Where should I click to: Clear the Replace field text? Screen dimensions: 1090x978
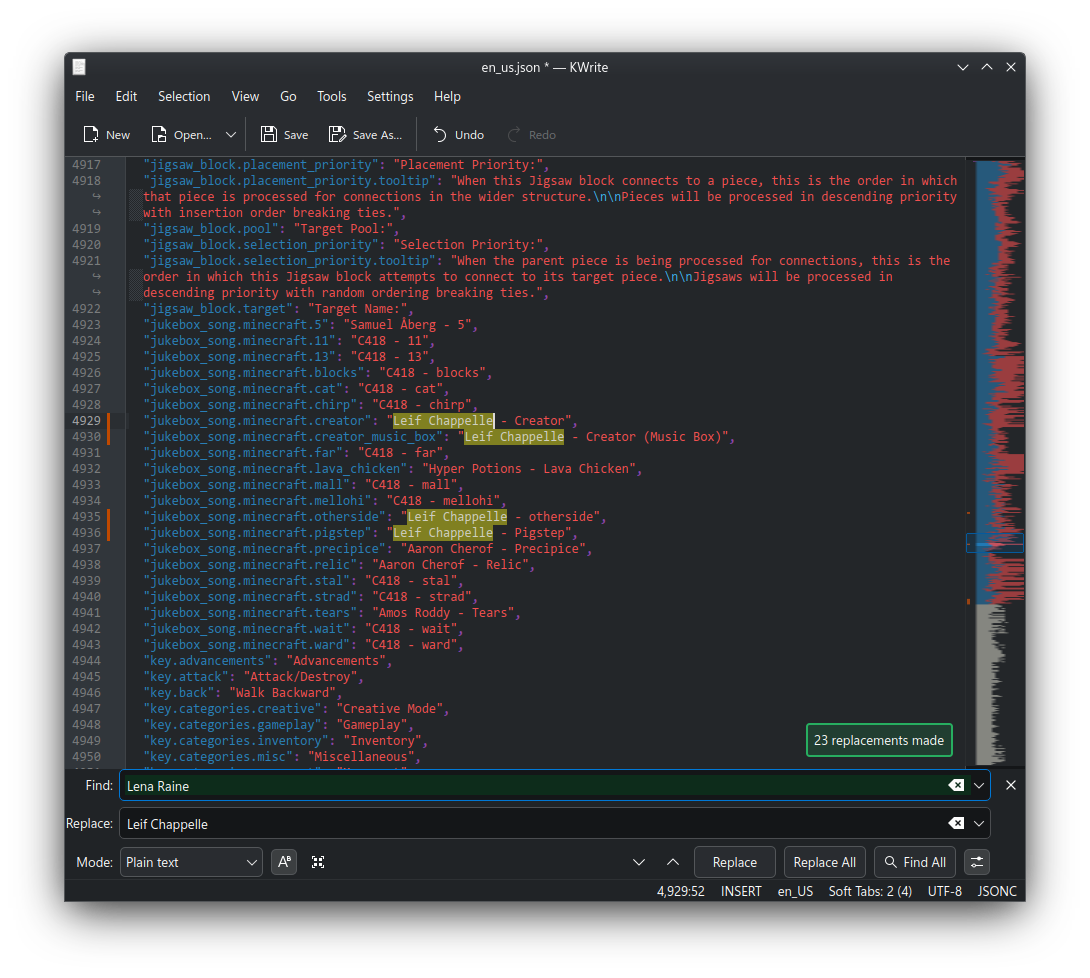pos(956,824)
